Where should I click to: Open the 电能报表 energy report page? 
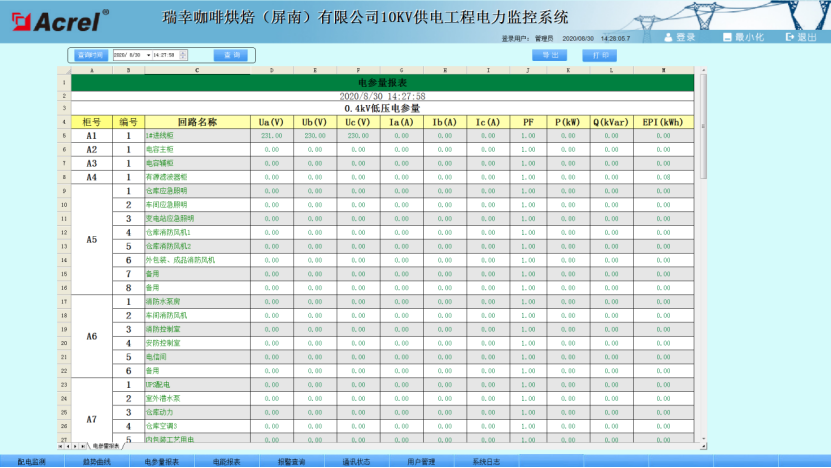pos(226,462)
